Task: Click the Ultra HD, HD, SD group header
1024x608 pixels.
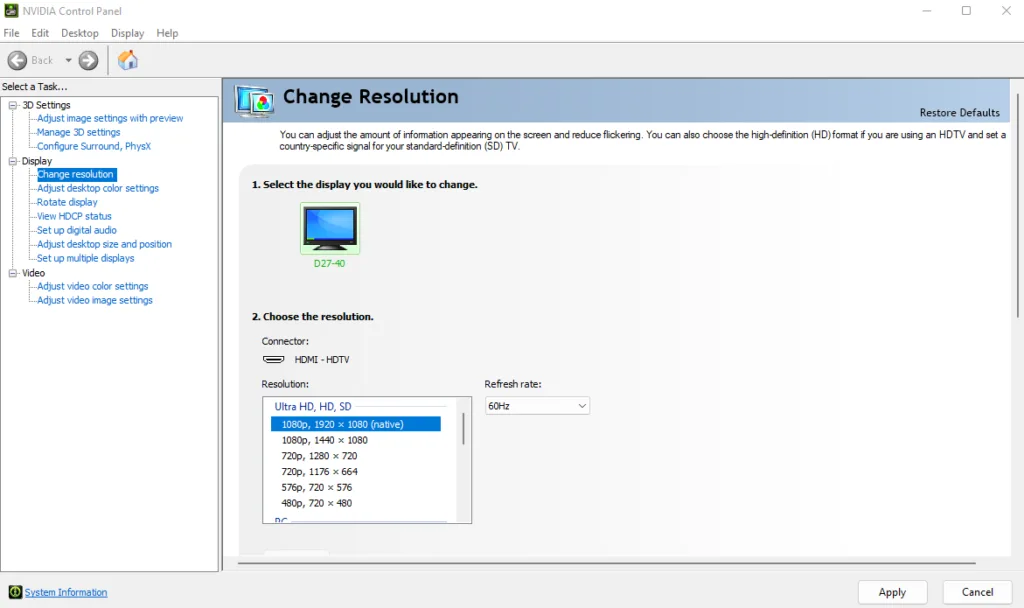Action: click(x=313, y=406)
